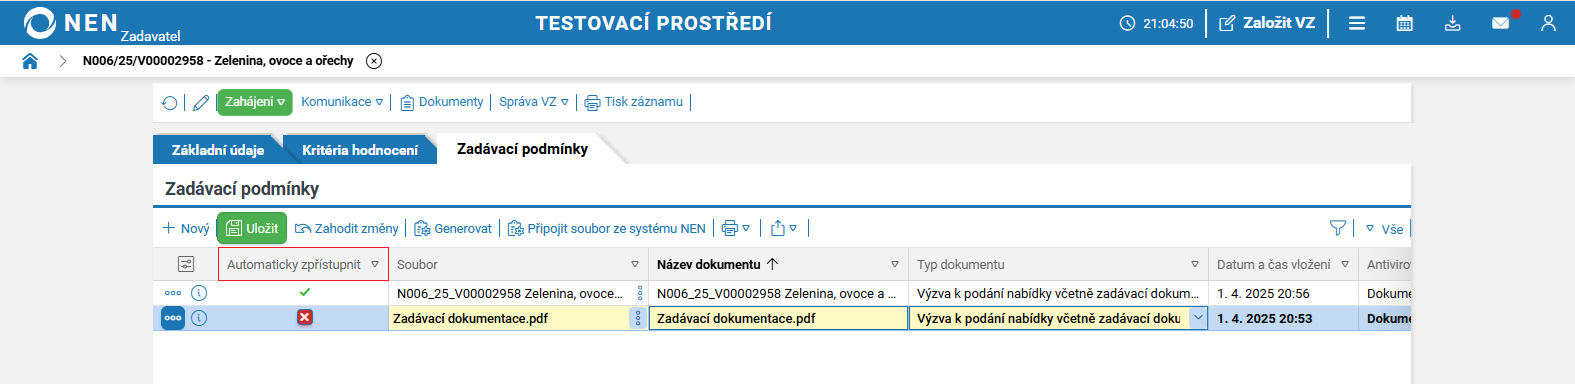The width and height of the screenshot is (1575, 384).
Task: Open the column settings icon
Action: coord(186,264)
